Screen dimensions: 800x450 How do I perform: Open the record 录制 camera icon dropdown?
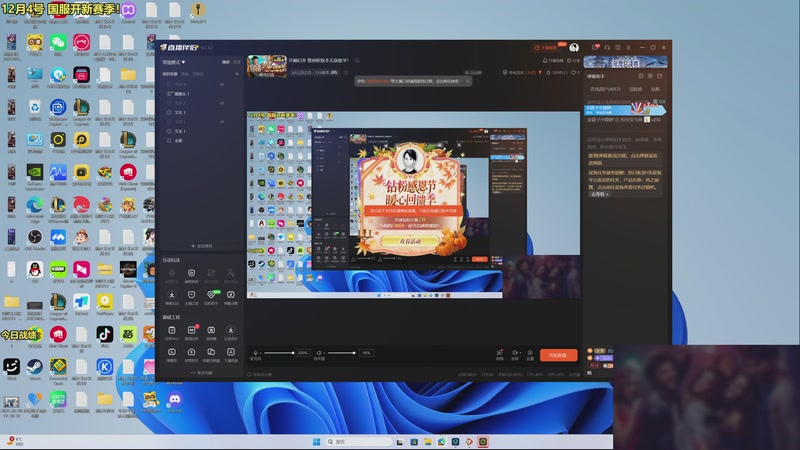pos(515,354)
